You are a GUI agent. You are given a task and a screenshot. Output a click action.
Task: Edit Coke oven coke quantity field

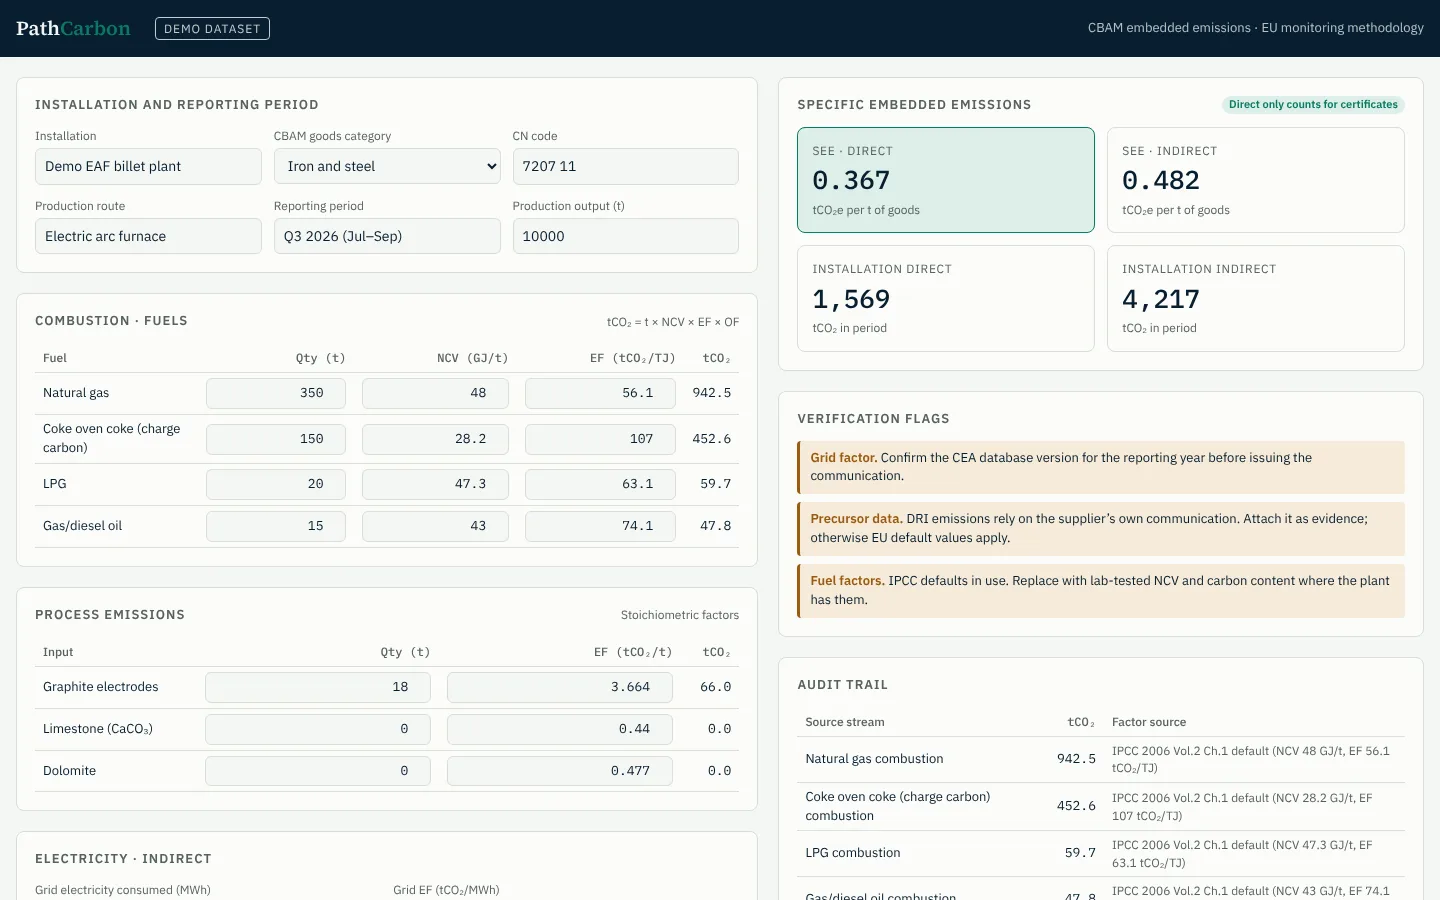coord(276,438)
